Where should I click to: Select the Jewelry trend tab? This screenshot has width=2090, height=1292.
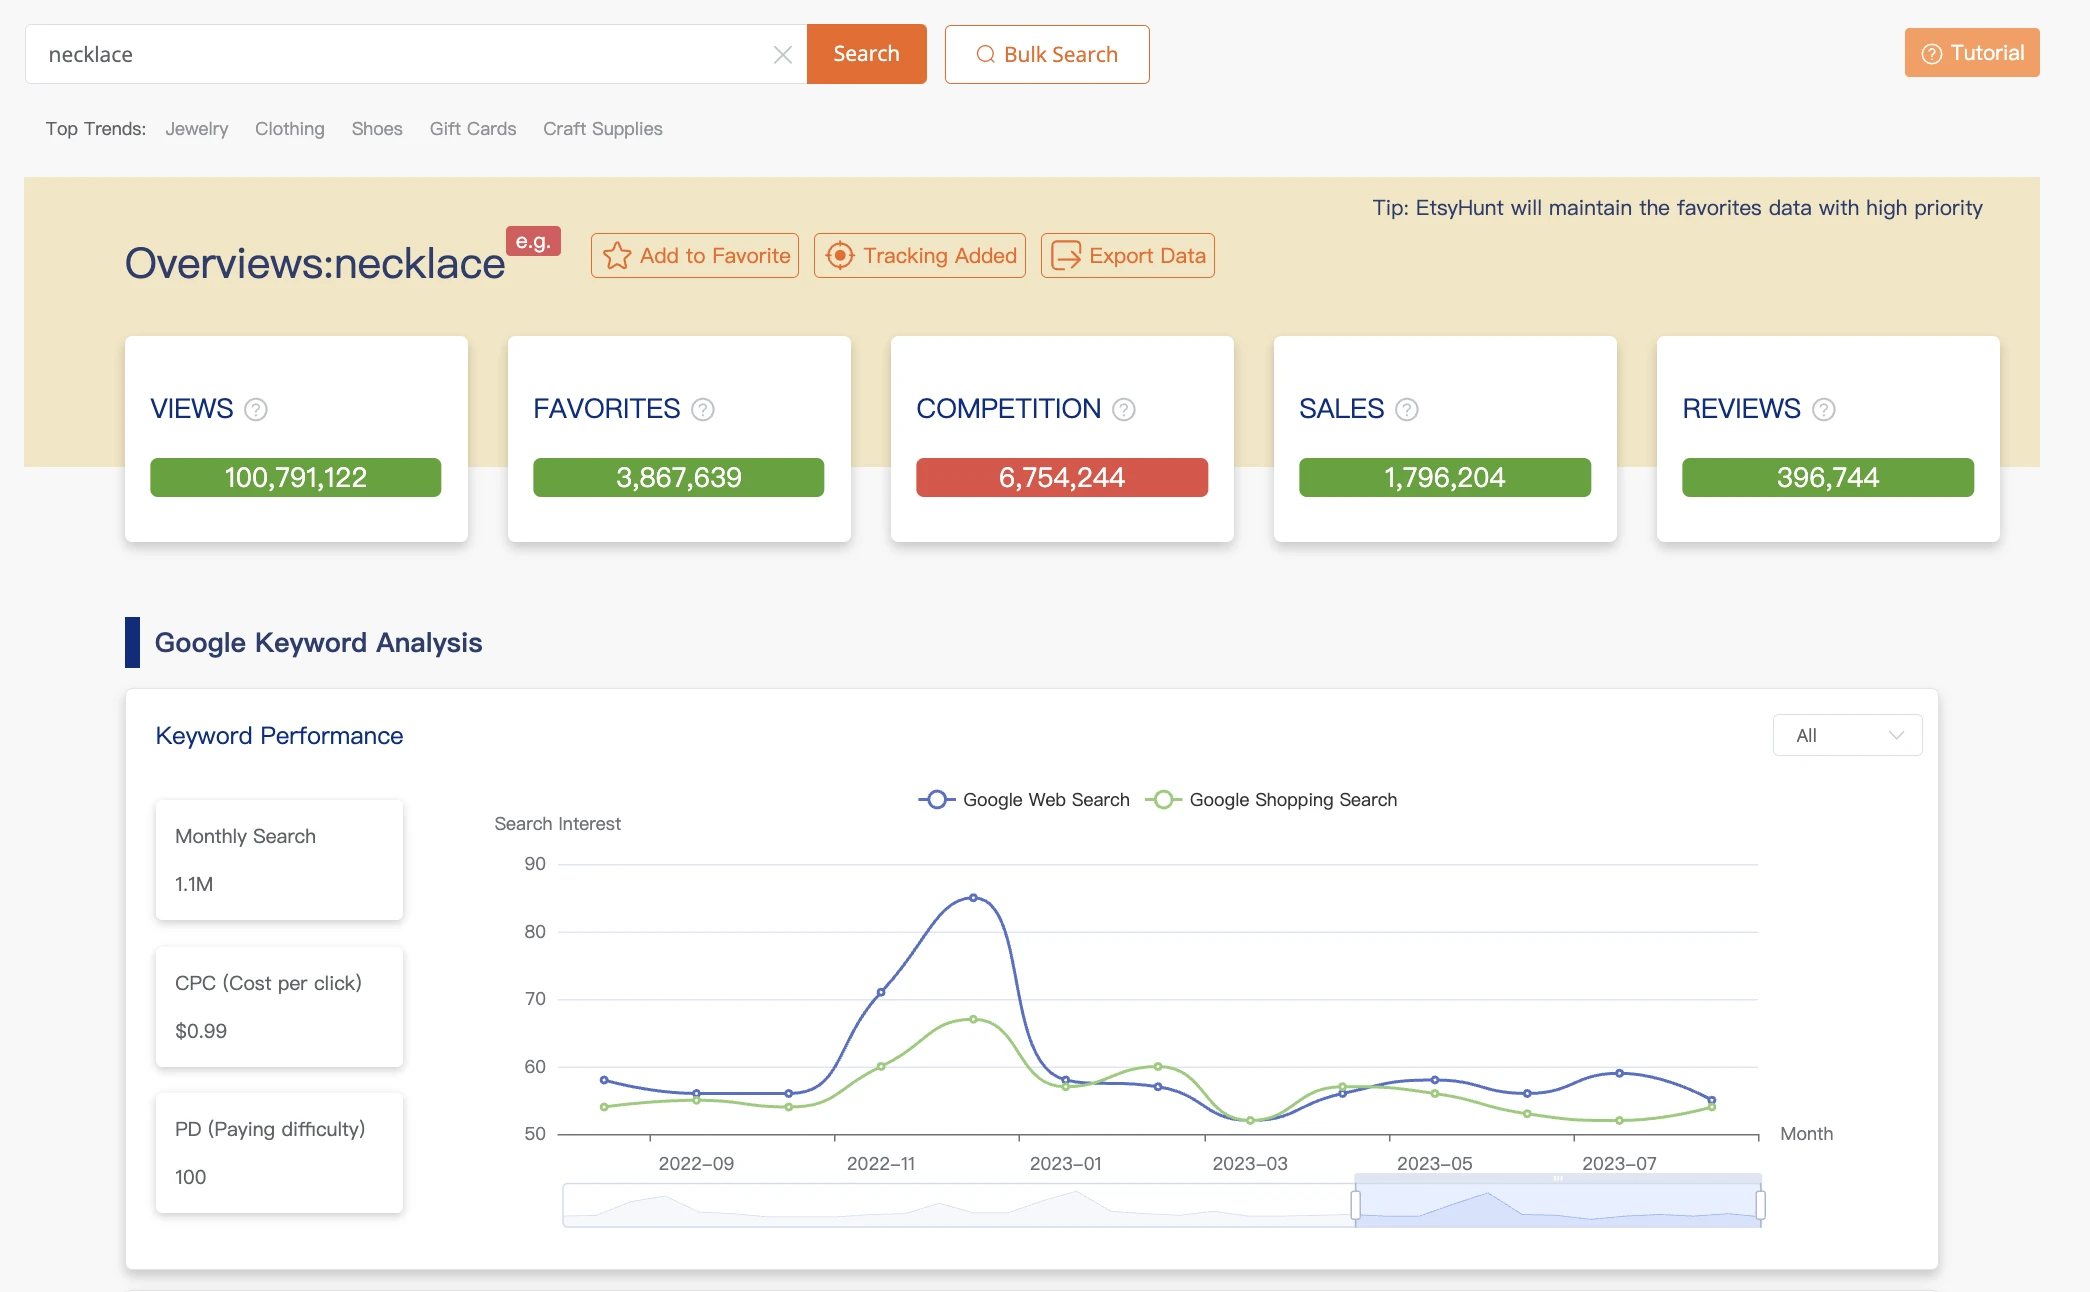coord(196,128)
